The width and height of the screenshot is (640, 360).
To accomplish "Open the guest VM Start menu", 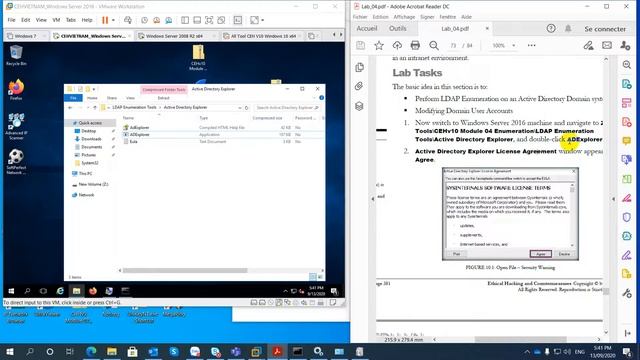I will tap(11, 291).
